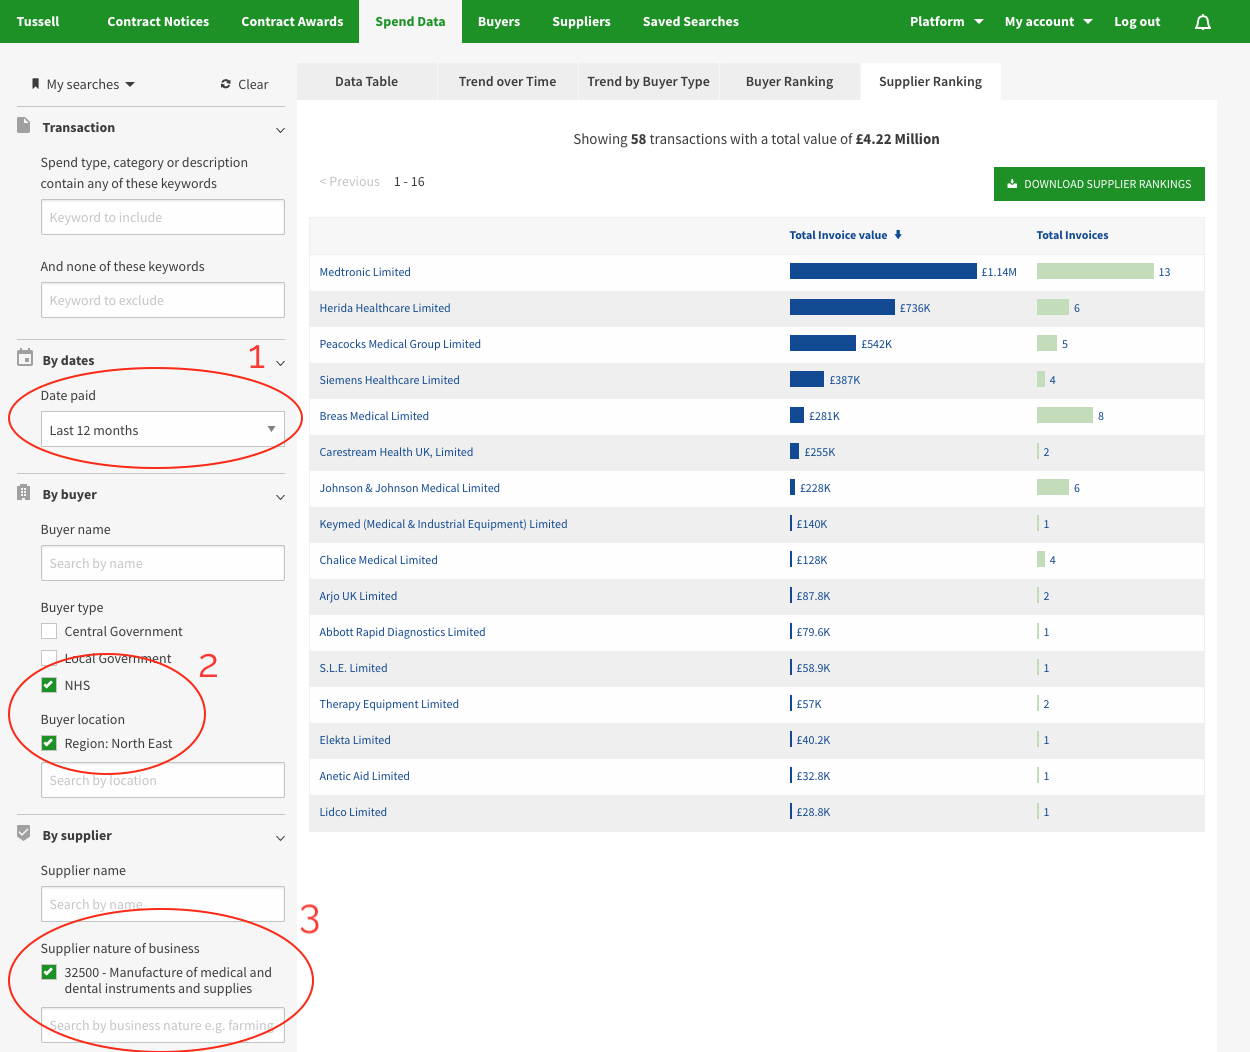Click the Transaction document icon

(x=24, y=126)
